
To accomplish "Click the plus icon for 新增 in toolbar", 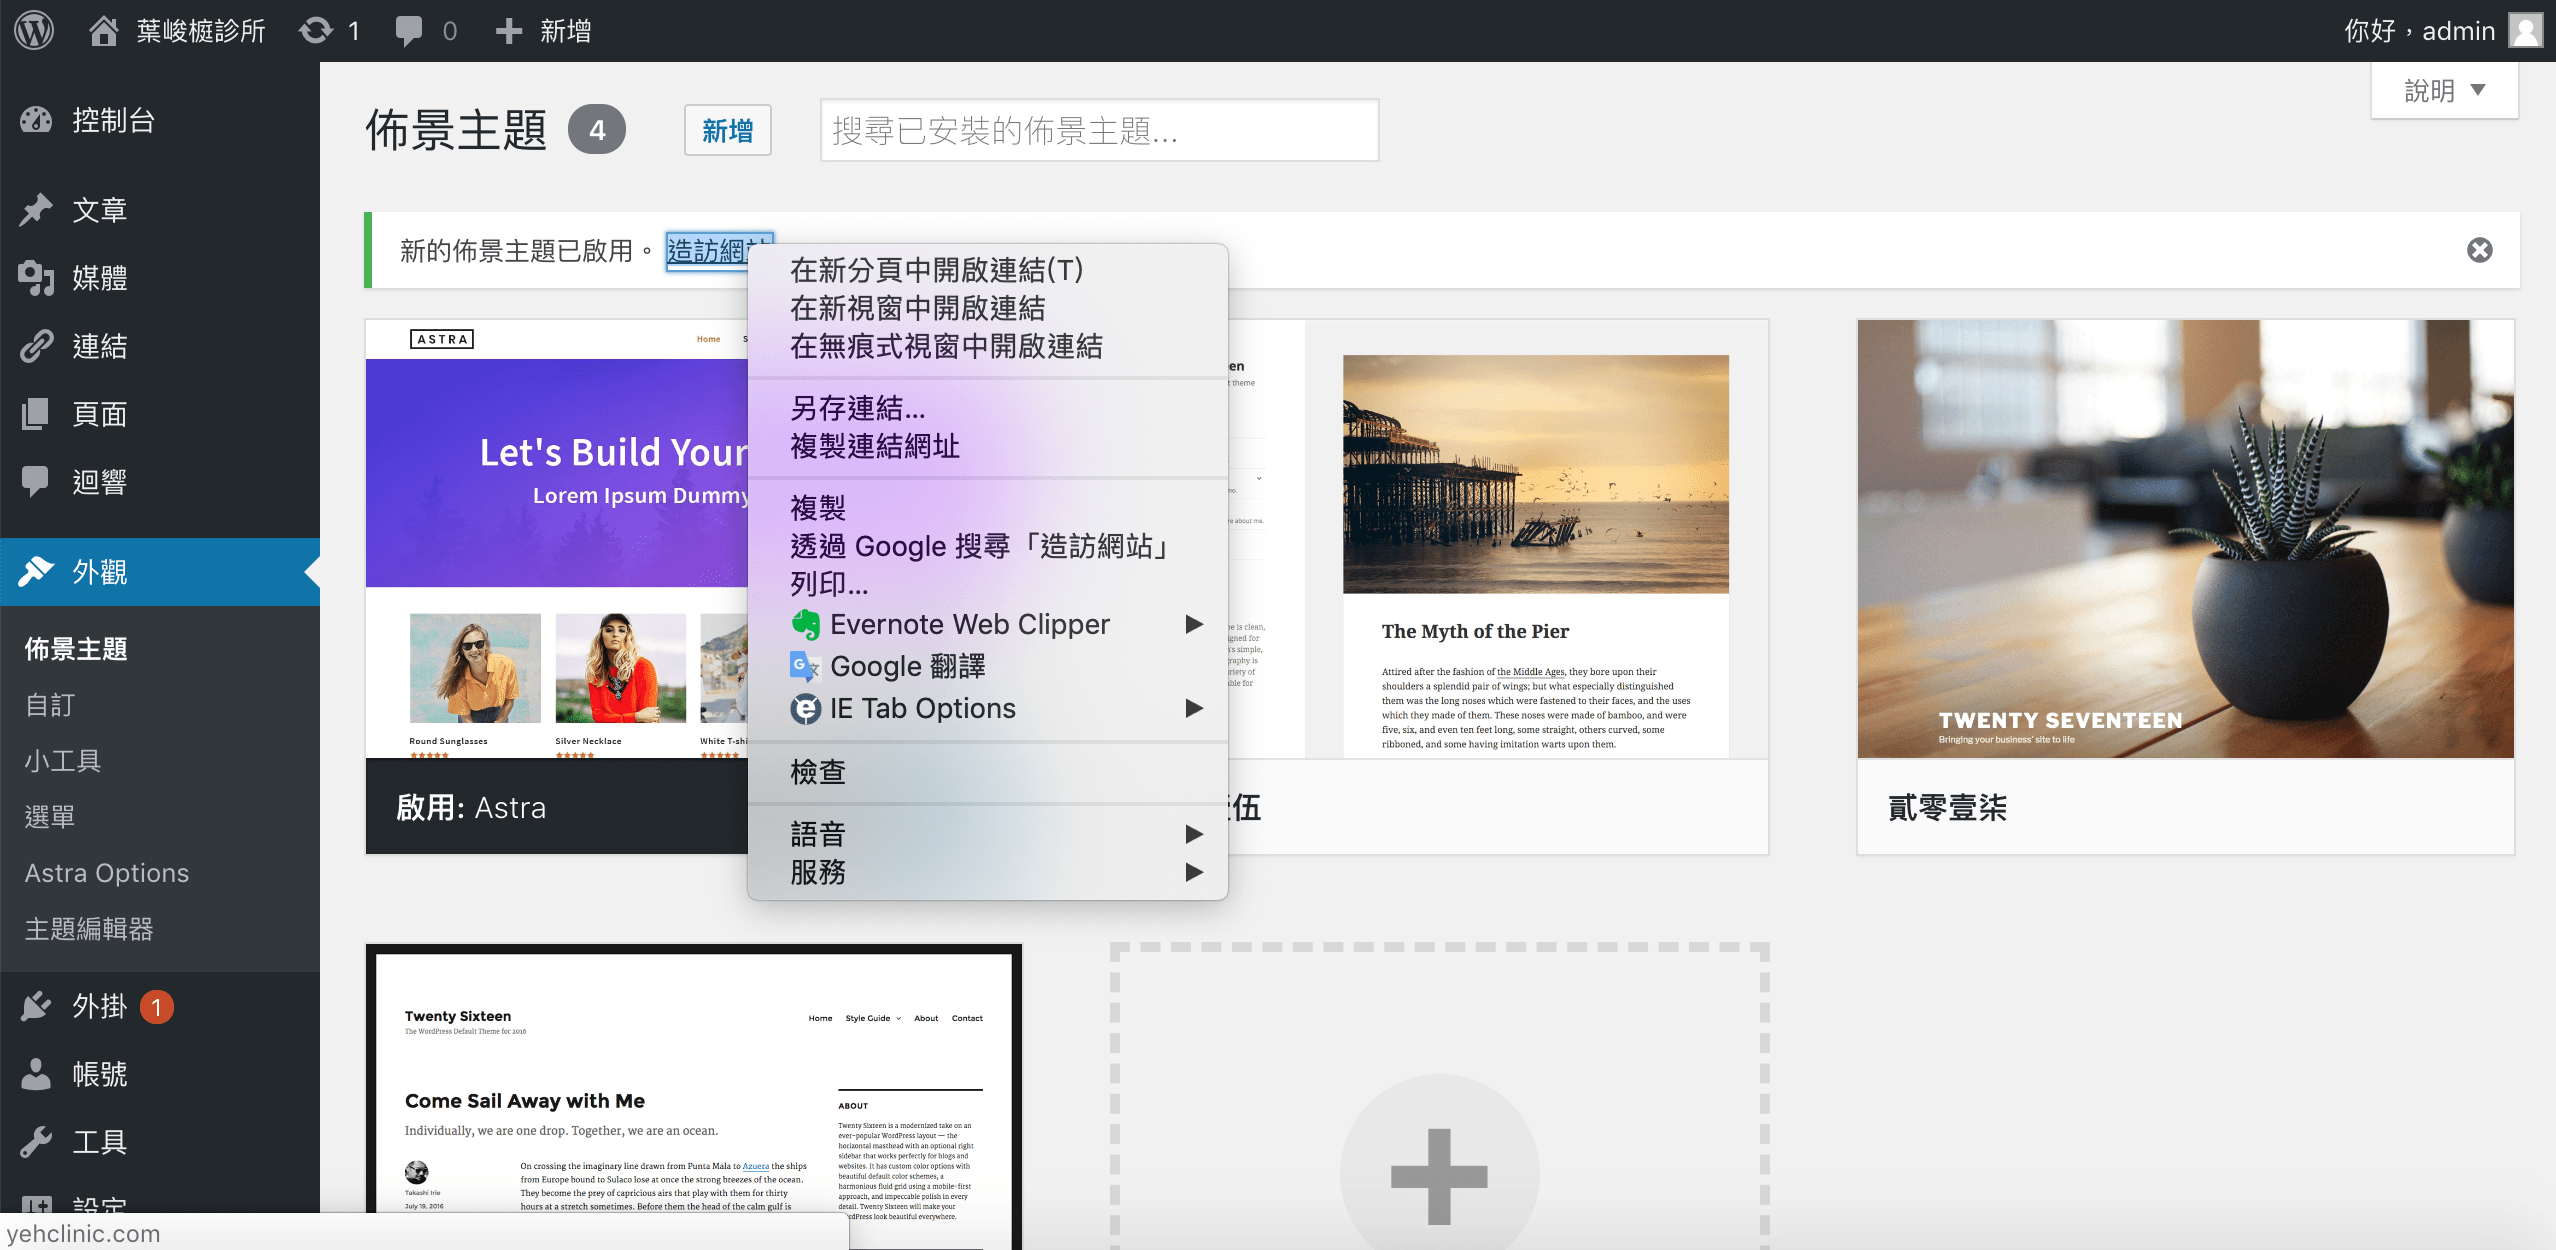I will point(509,30).
